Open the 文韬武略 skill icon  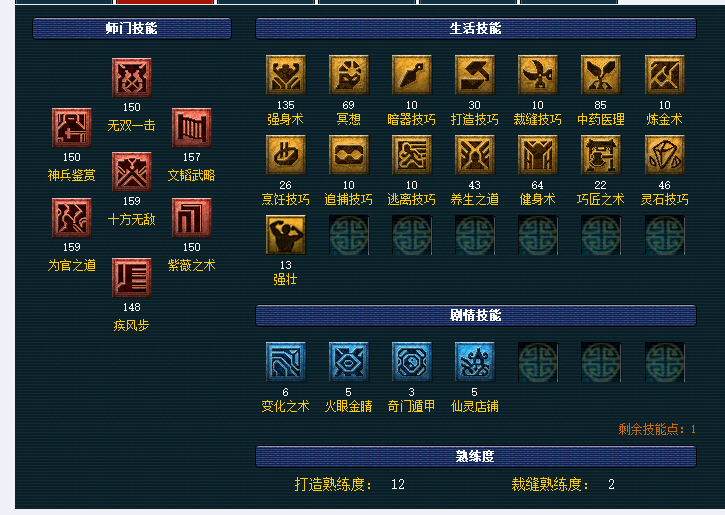191,128
